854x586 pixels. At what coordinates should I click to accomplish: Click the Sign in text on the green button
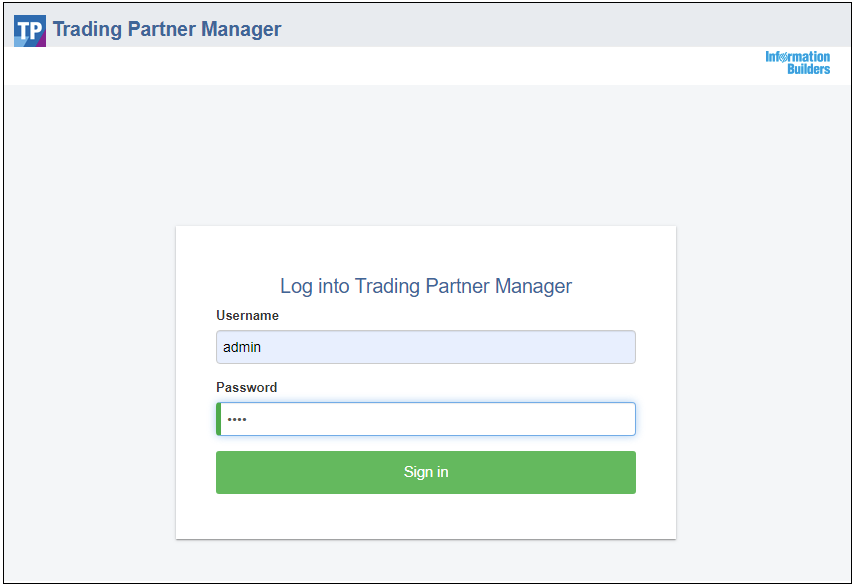(426, 472)
